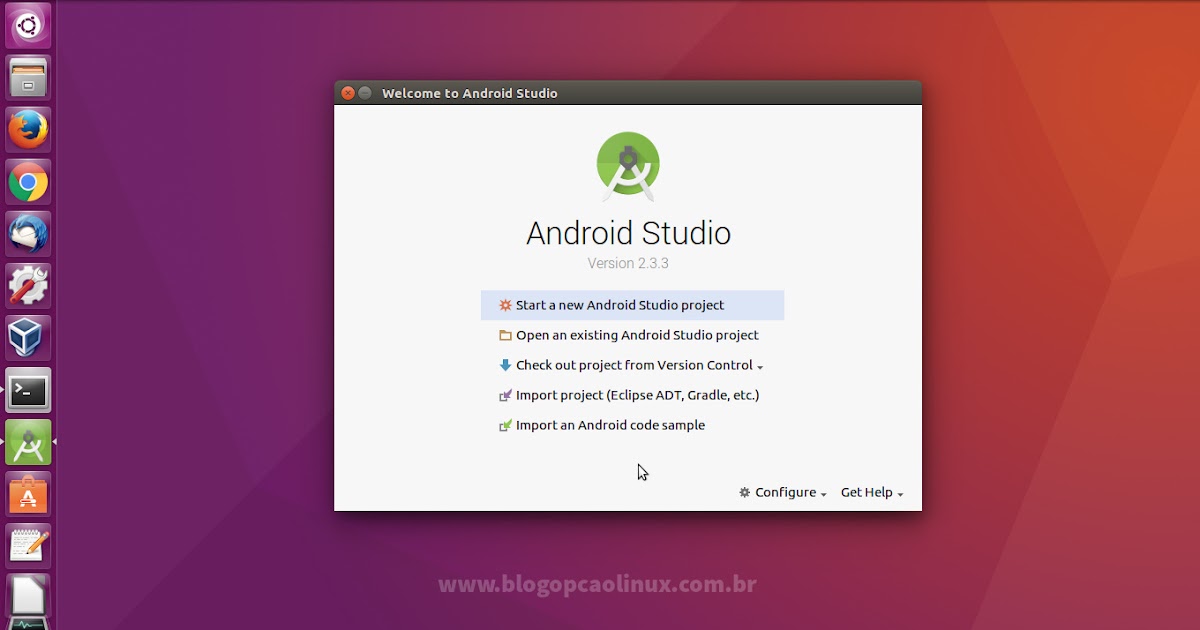1200x630 pixels.
Task: Open the Terminal from the launcher
Action: click(28, 390)
